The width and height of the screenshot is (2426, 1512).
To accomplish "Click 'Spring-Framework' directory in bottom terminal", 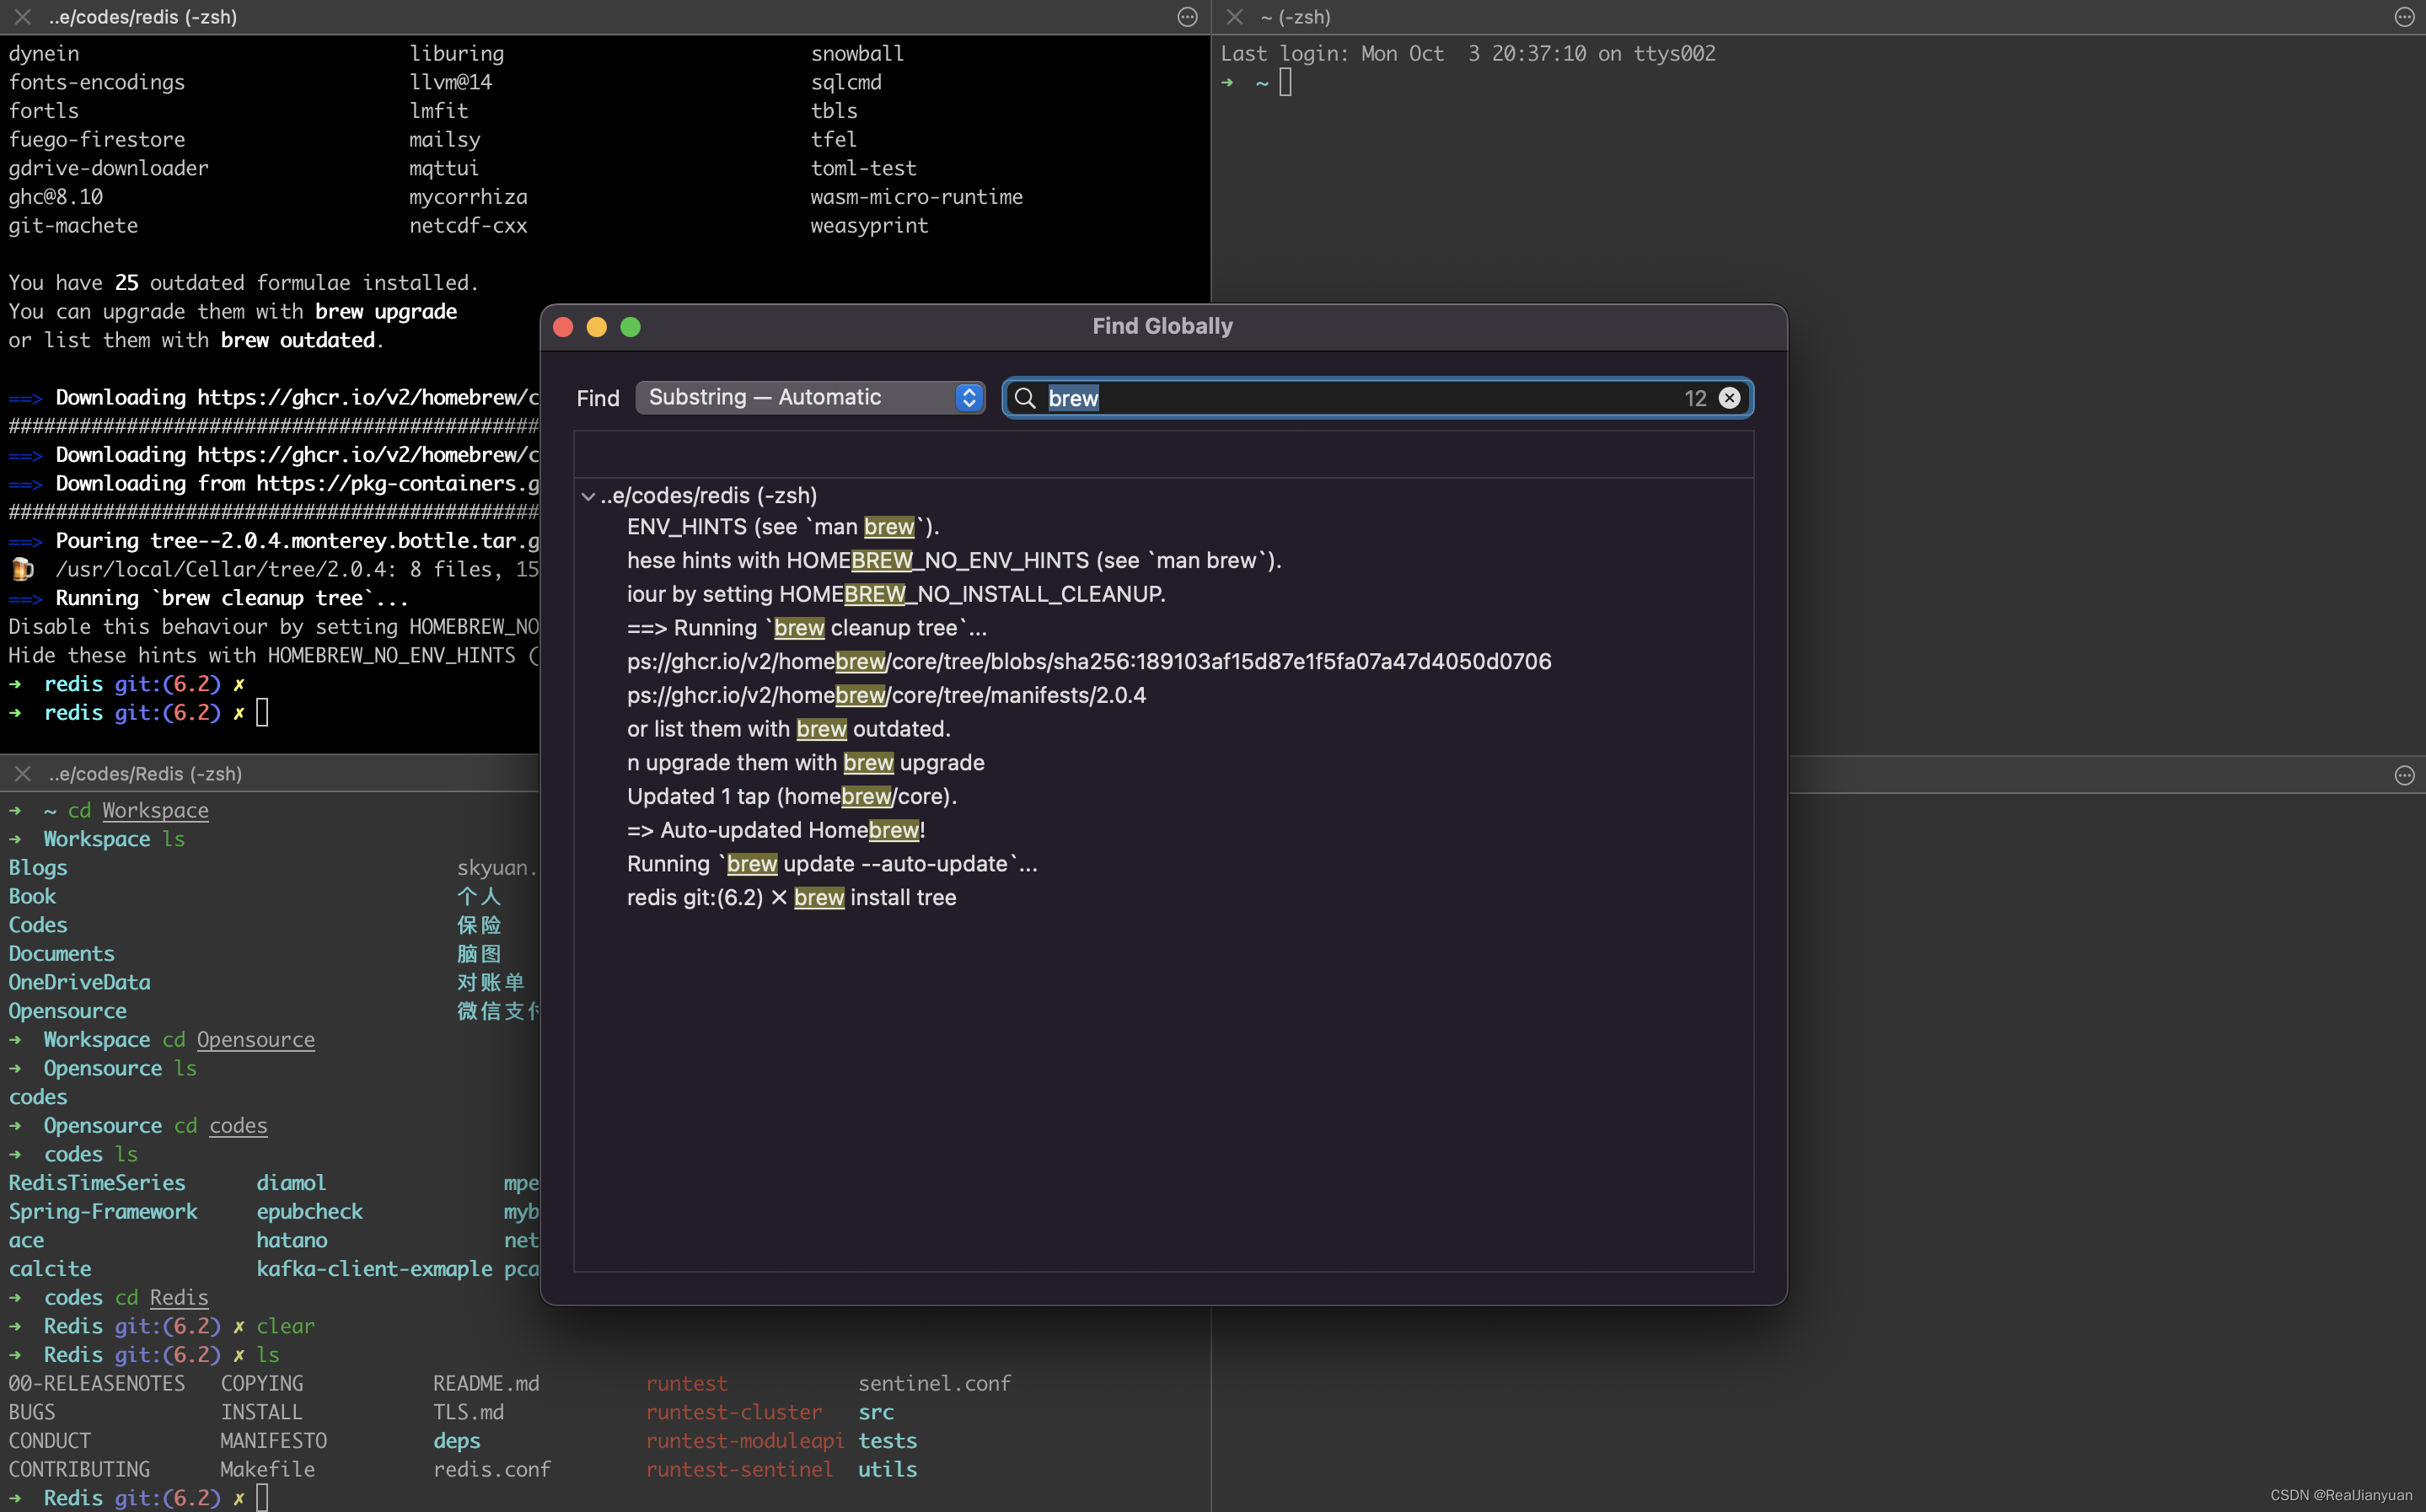I will pyautogui.click(x=103, y=1211).
